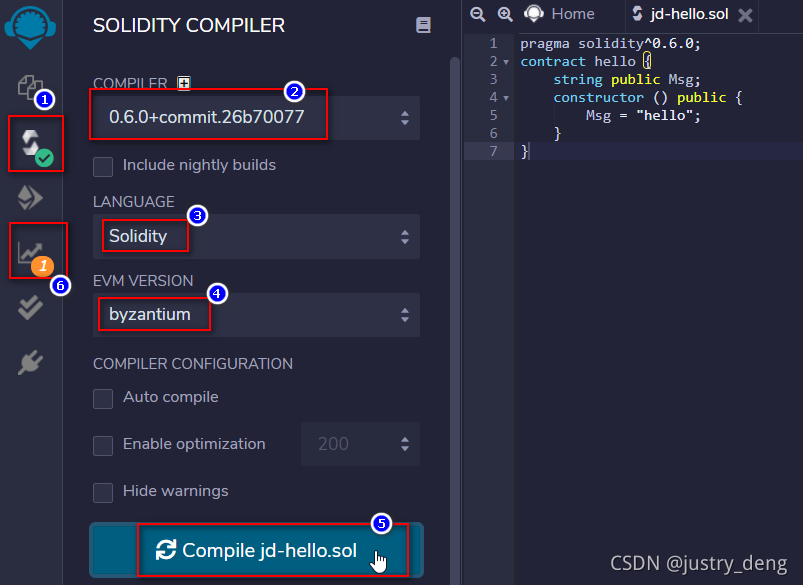Screen dimensions: 803x585
Task: Open the Solidity unit testing icon
Action: 30,307
